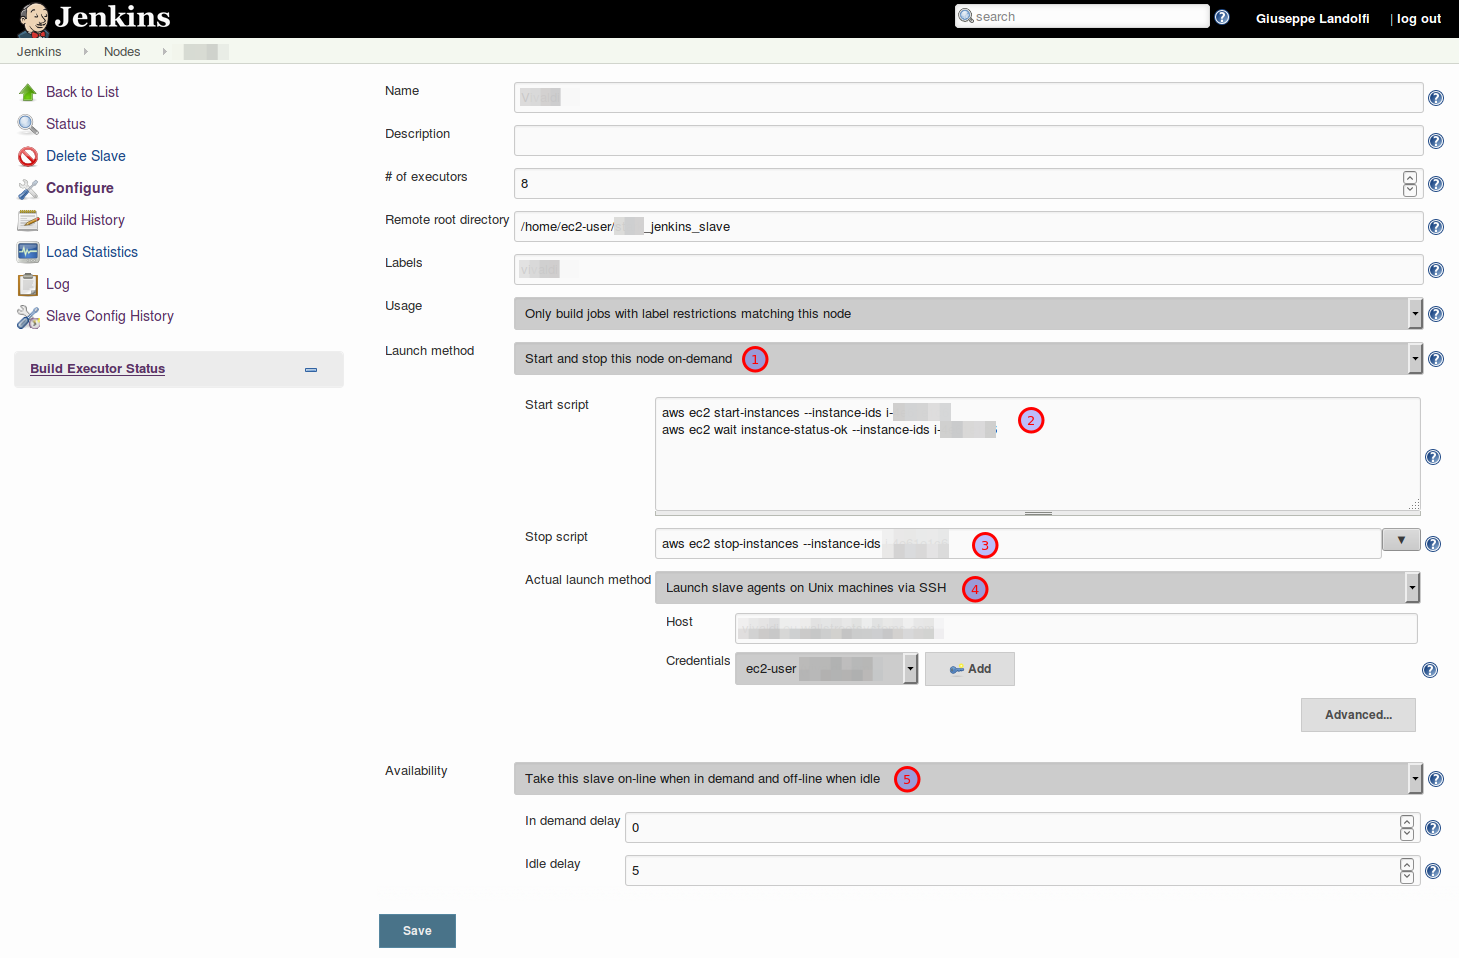1459x959 pixels.
Task: Open help for Stop script
Action: pyautogui.click(x=1433, y=544)
